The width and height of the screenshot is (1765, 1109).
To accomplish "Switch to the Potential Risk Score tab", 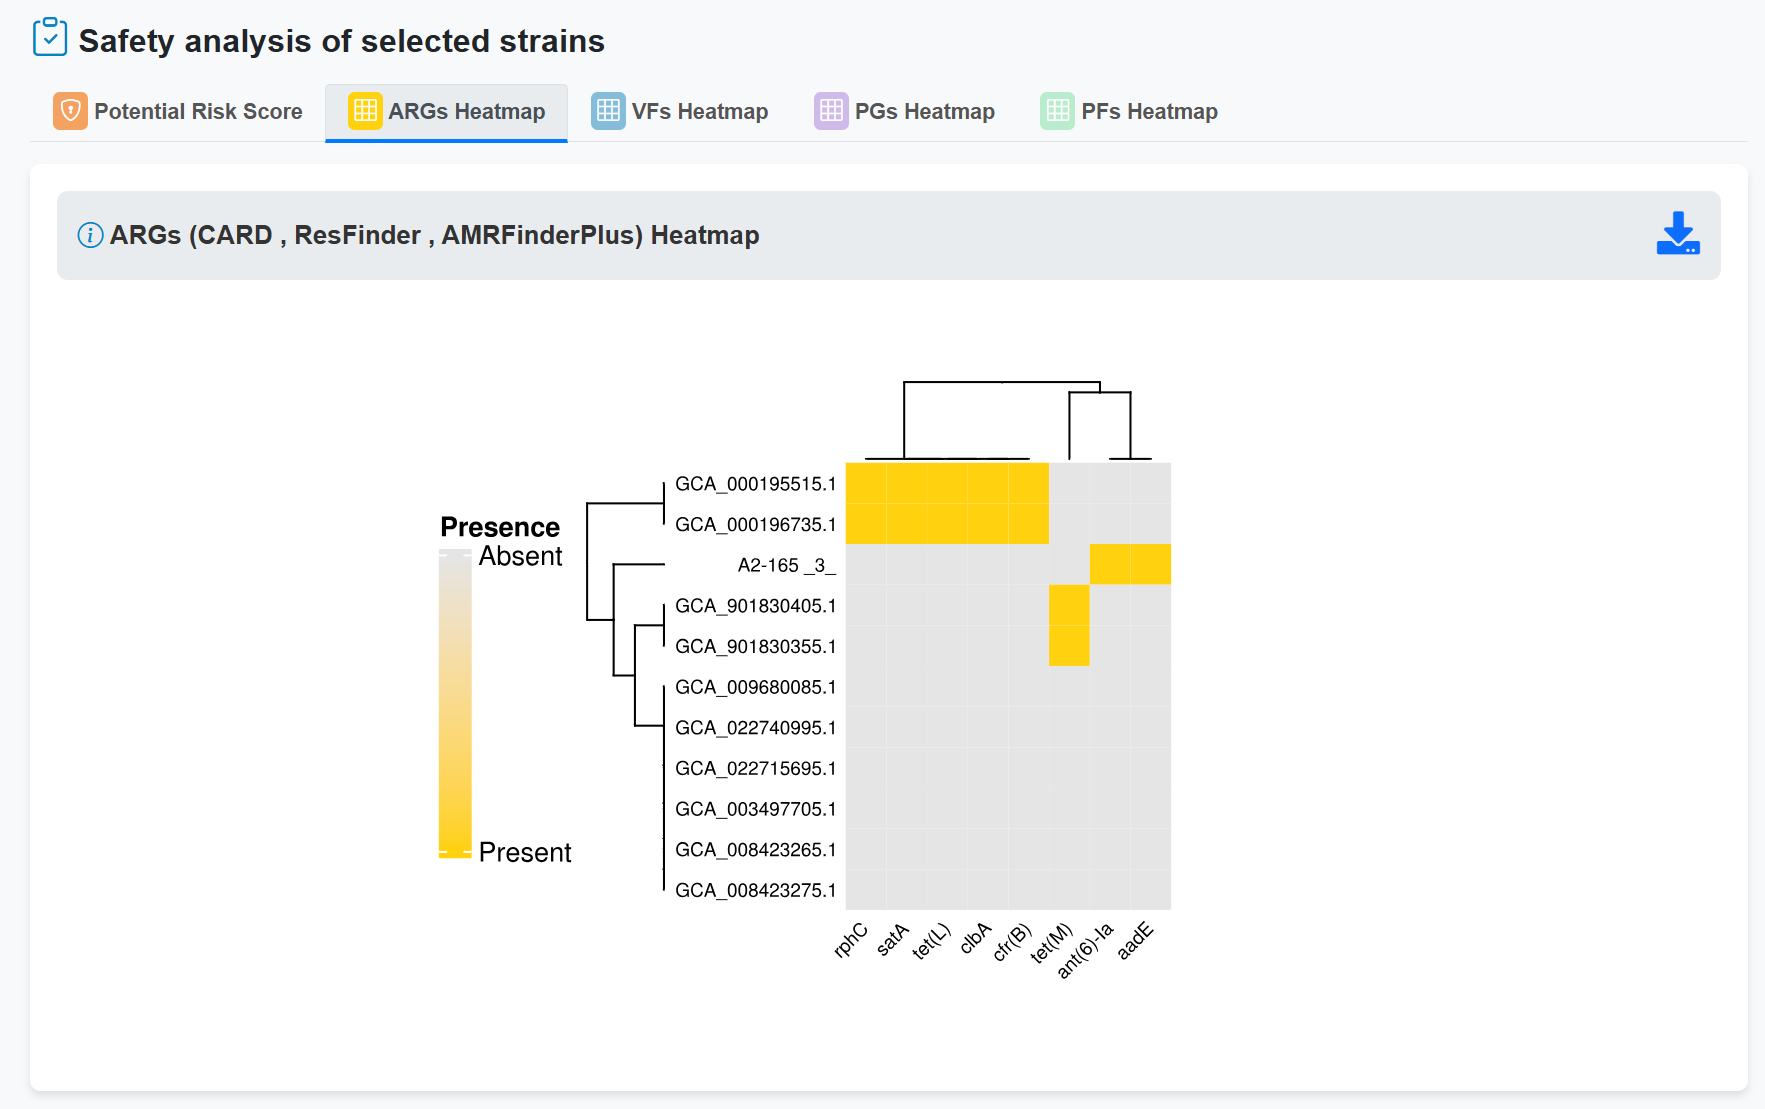I will pyautogui.click(x=198, y=112).
